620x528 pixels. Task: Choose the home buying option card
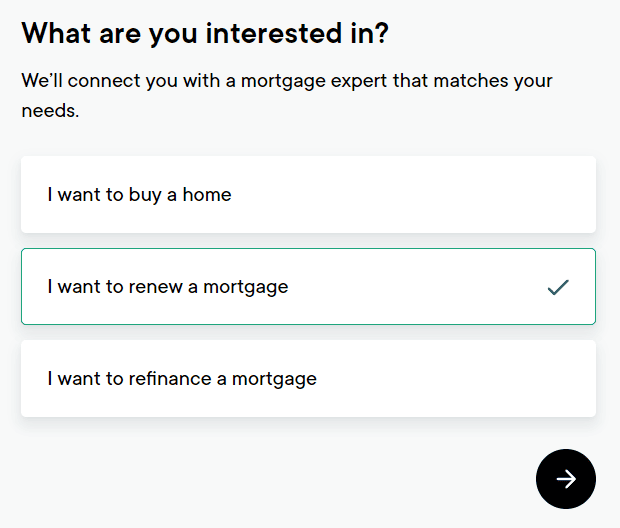tap(308, 195)
